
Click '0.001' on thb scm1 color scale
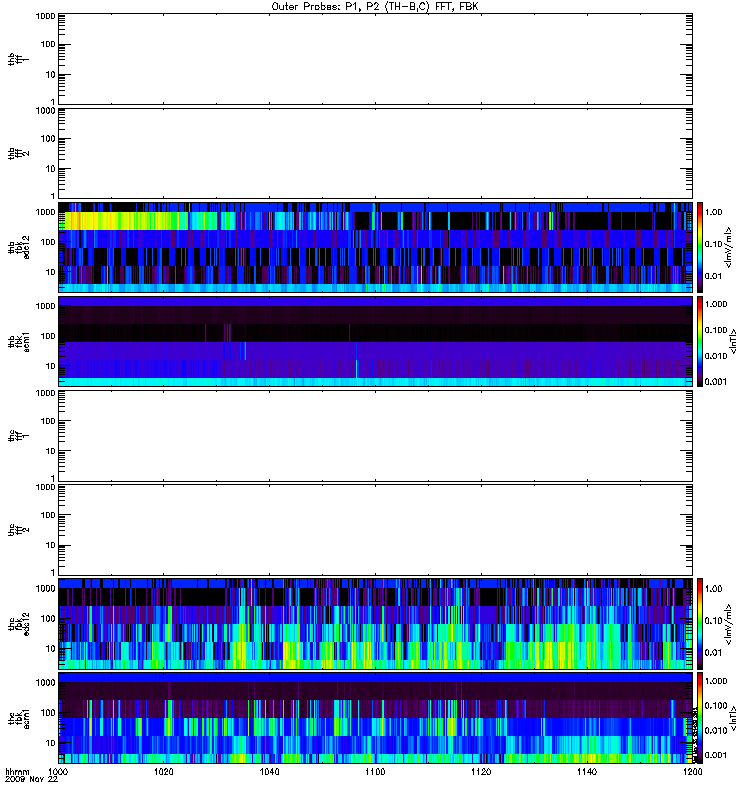click(x=716, y=382)
